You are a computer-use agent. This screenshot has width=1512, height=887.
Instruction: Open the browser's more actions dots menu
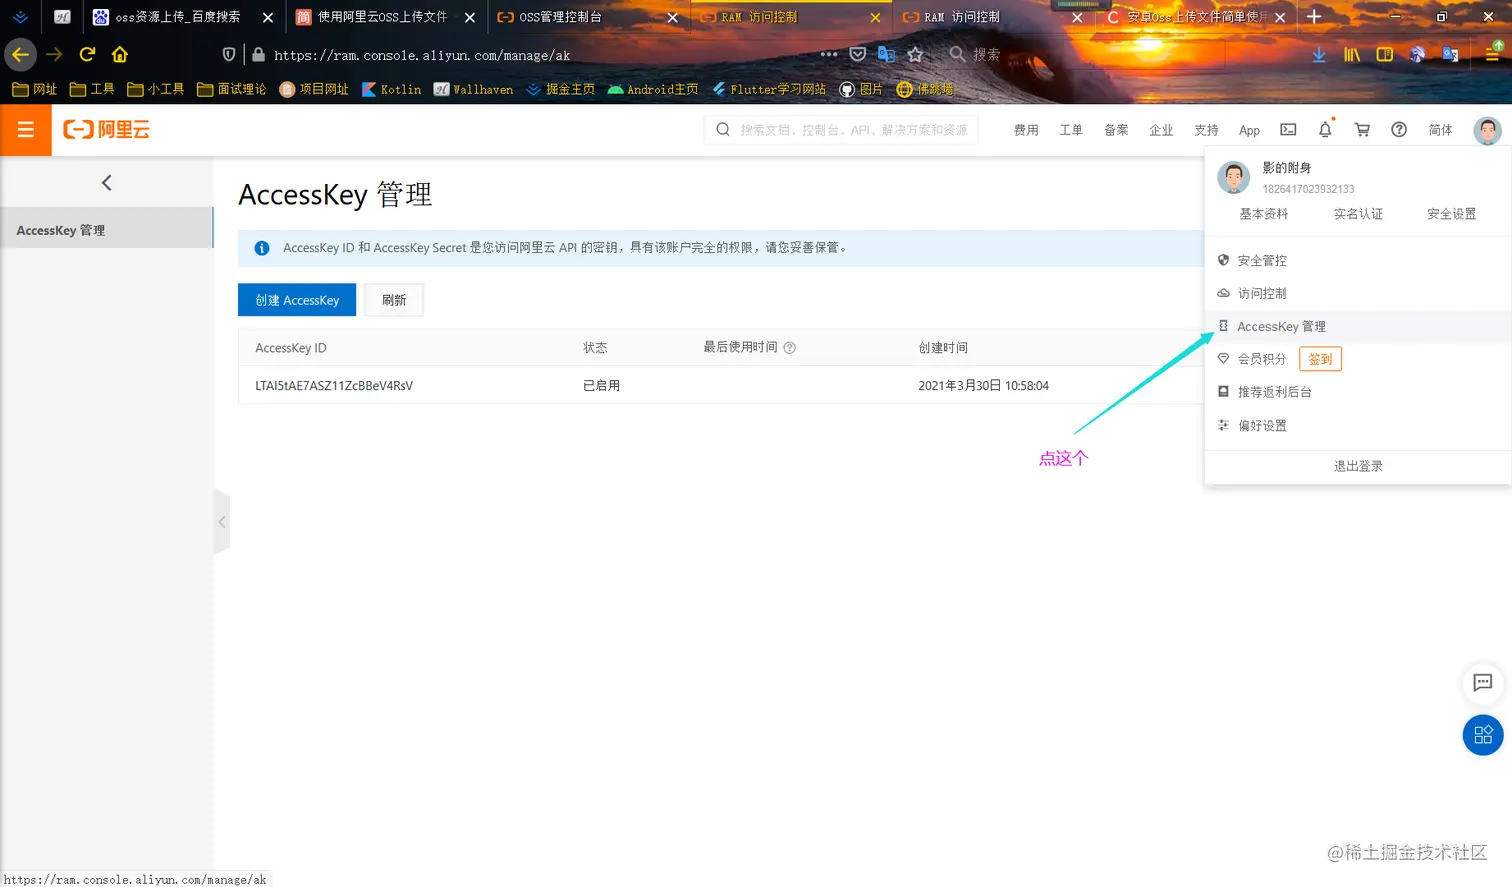828,55
